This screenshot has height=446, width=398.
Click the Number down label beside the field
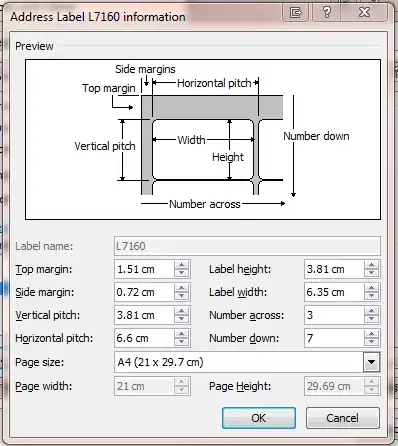click(244, 338)
